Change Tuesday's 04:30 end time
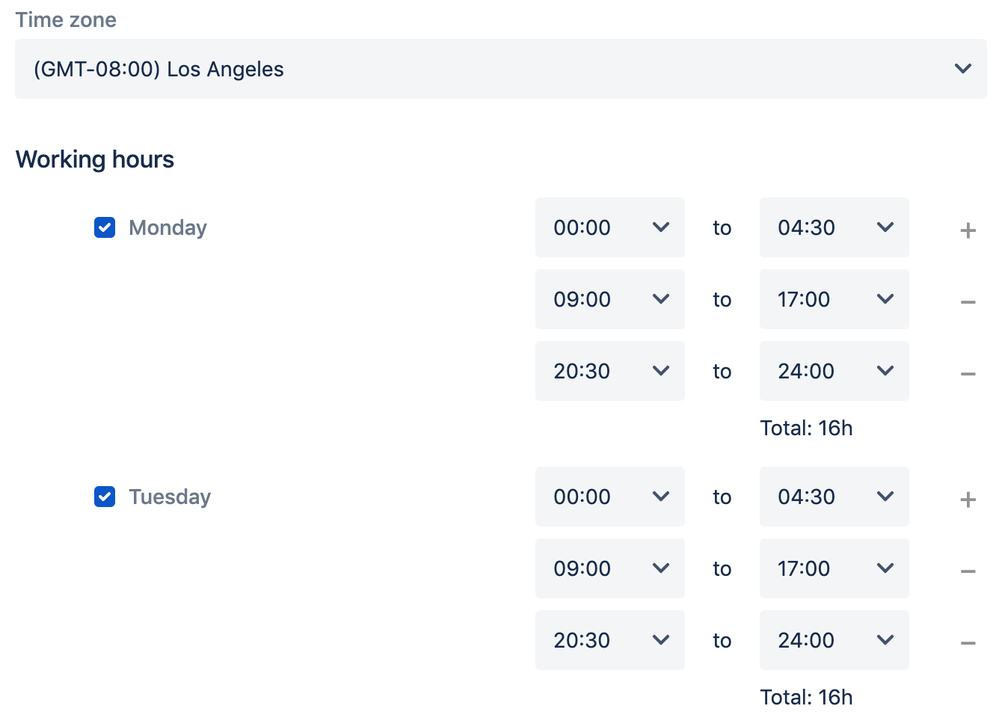999x718 pixels. [x=834, y=497]
